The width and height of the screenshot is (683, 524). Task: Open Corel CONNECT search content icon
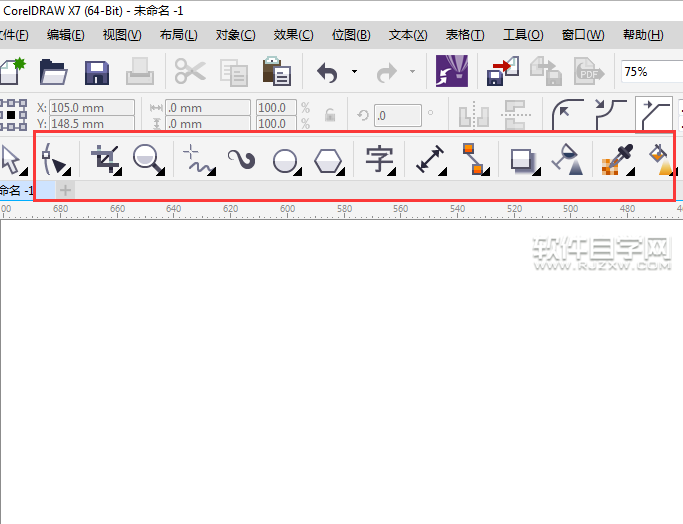(452, 71)
